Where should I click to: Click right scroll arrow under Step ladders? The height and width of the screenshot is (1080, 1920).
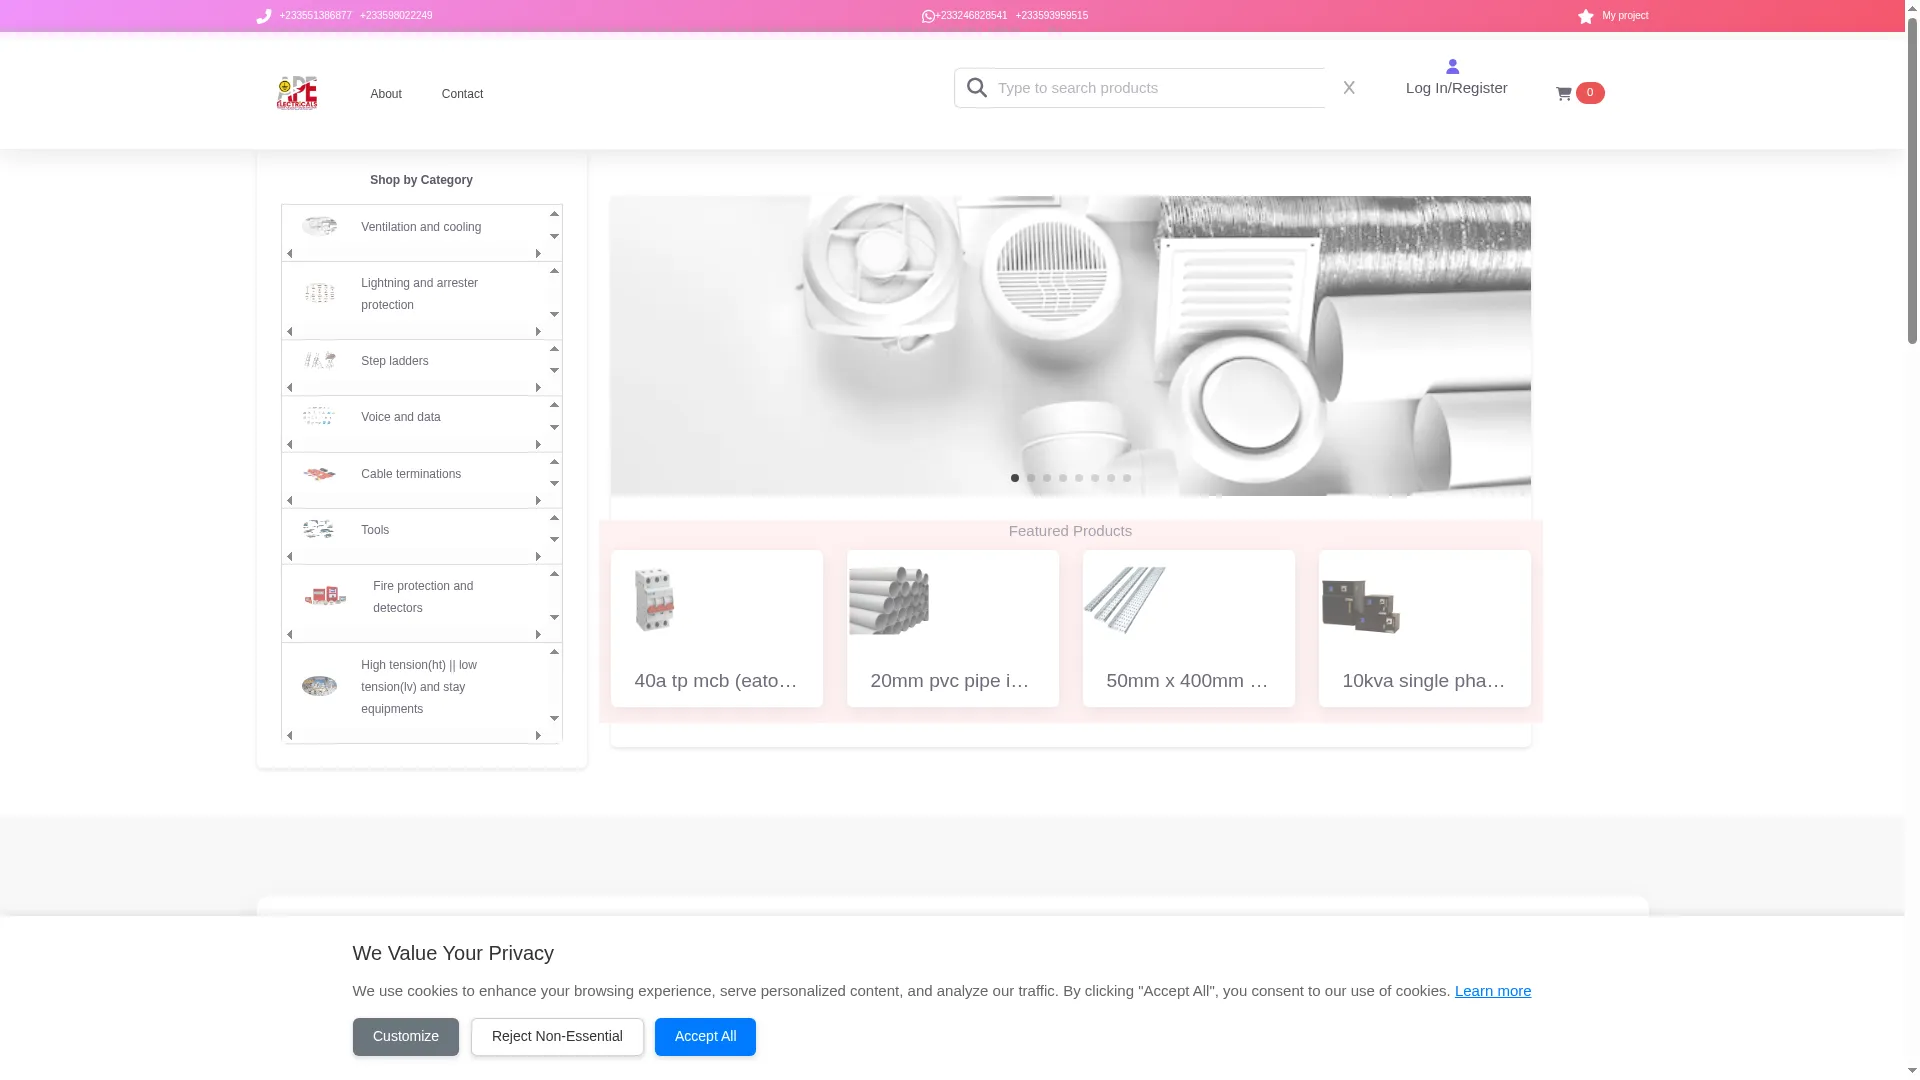pos(538,388)
